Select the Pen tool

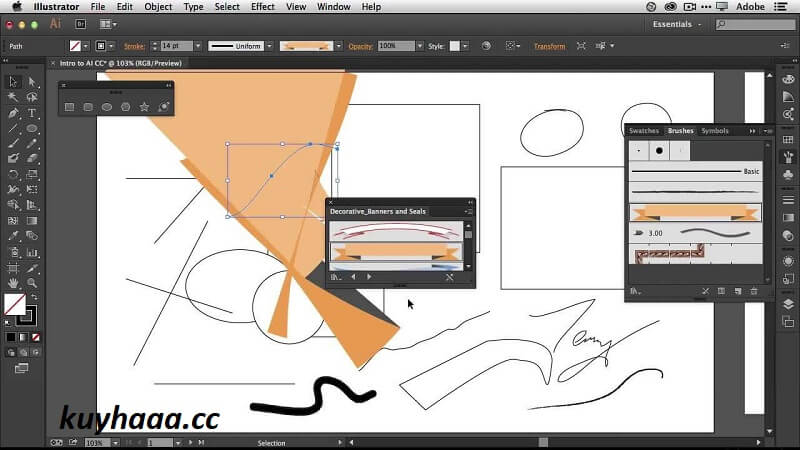[x=13, y=113]
